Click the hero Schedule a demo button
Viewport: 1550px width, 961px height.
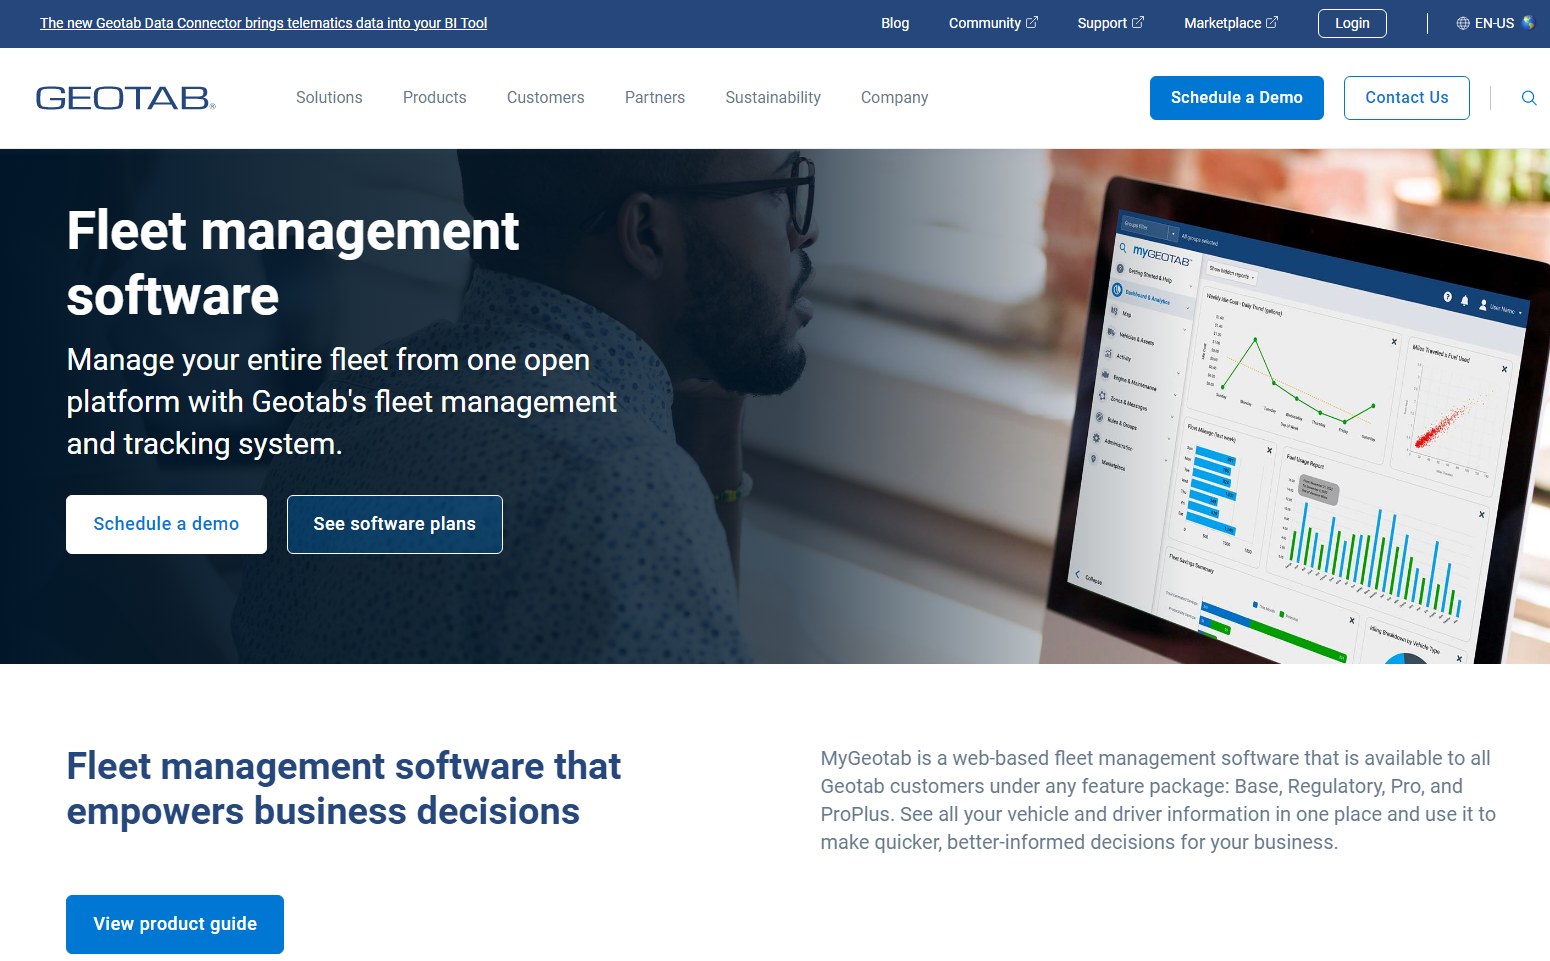166,524
